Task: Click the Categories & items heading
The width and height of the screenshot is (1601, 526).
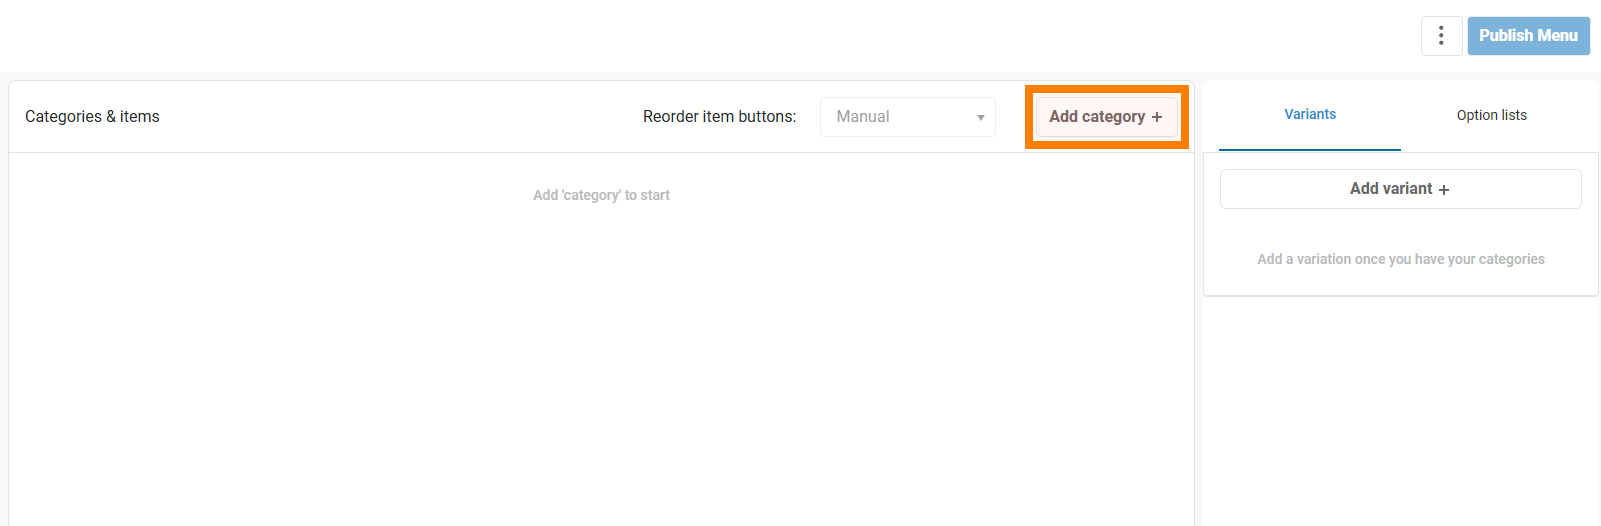Action: 92,117
